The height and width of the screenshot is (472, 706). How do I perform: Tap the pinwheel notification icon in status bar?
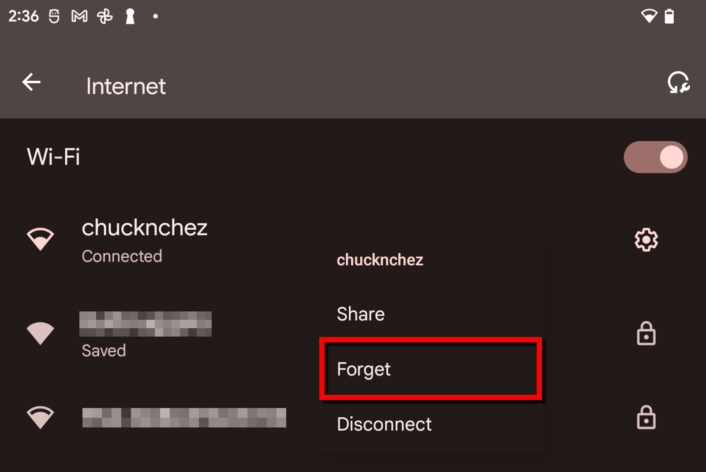point(105,16)
